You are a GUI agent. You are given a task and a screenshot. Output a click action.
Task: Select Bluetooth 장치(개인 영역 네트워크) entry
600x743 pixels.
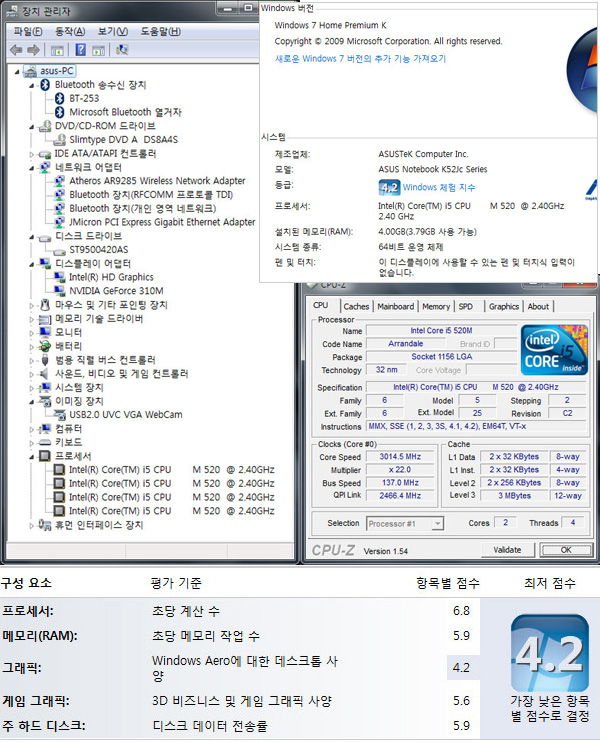pyautogui.click(x=143, y=208)
